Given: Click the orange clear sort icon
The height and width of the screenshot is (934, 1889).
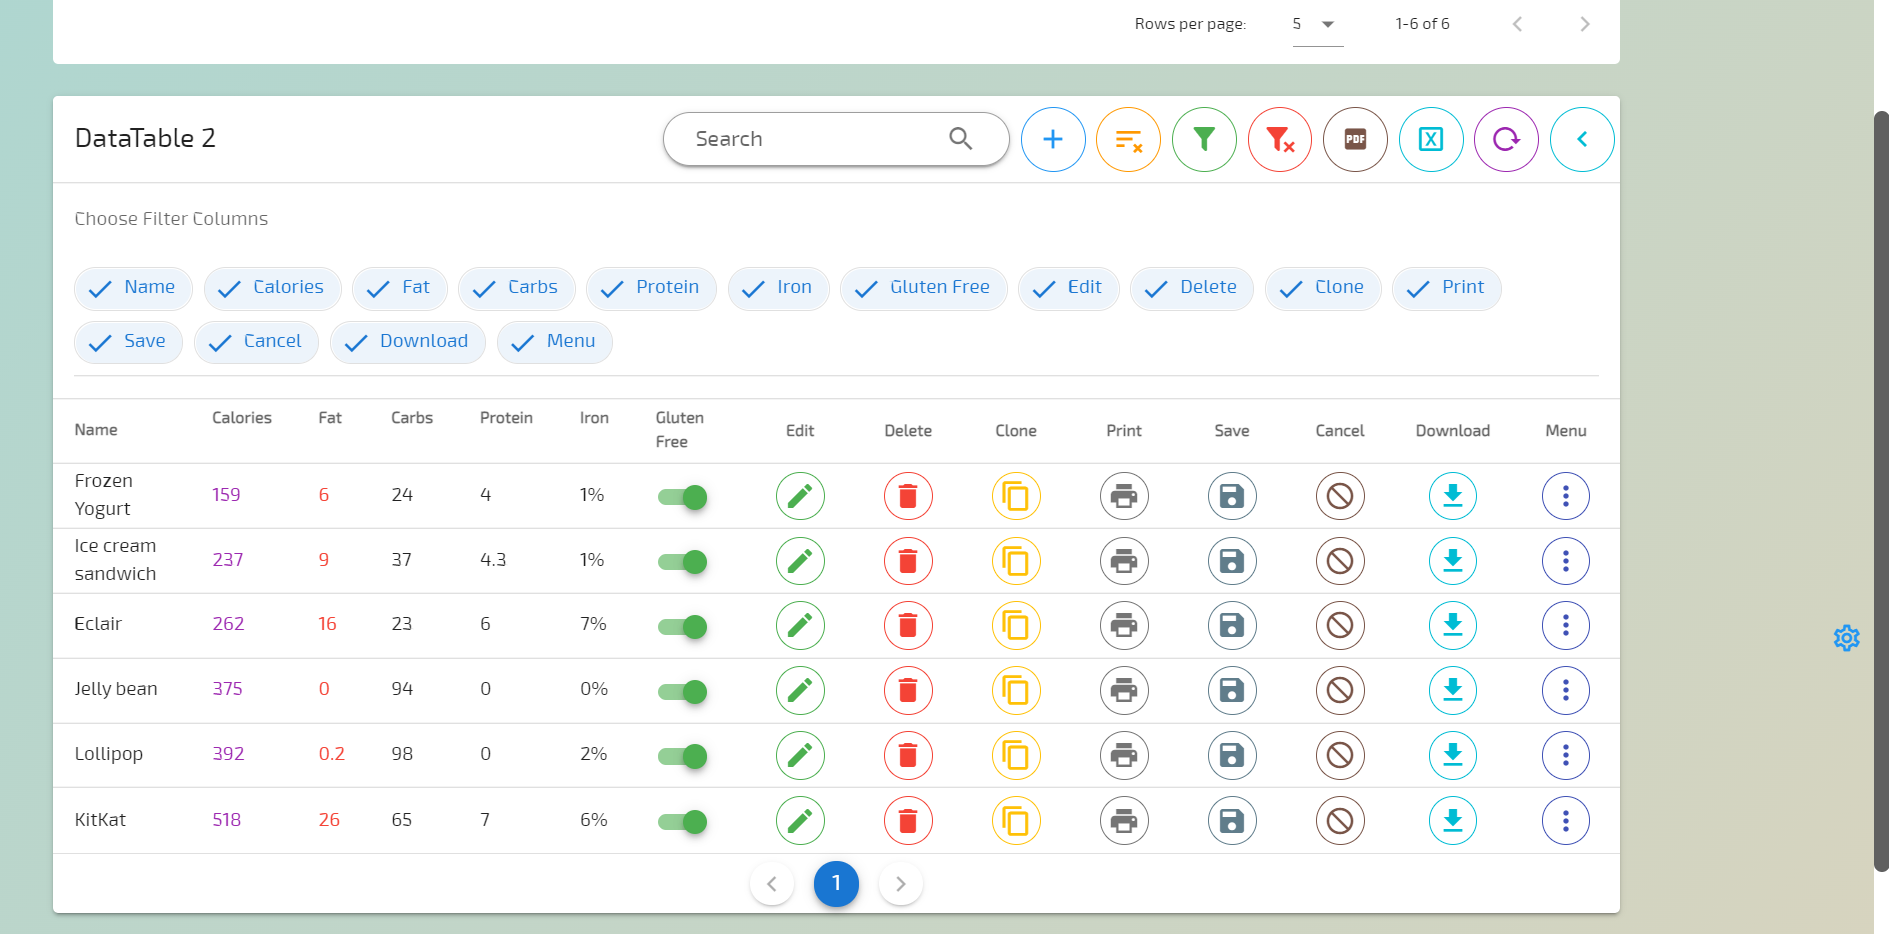Looking at the screenshot, I should (1128, 140).
